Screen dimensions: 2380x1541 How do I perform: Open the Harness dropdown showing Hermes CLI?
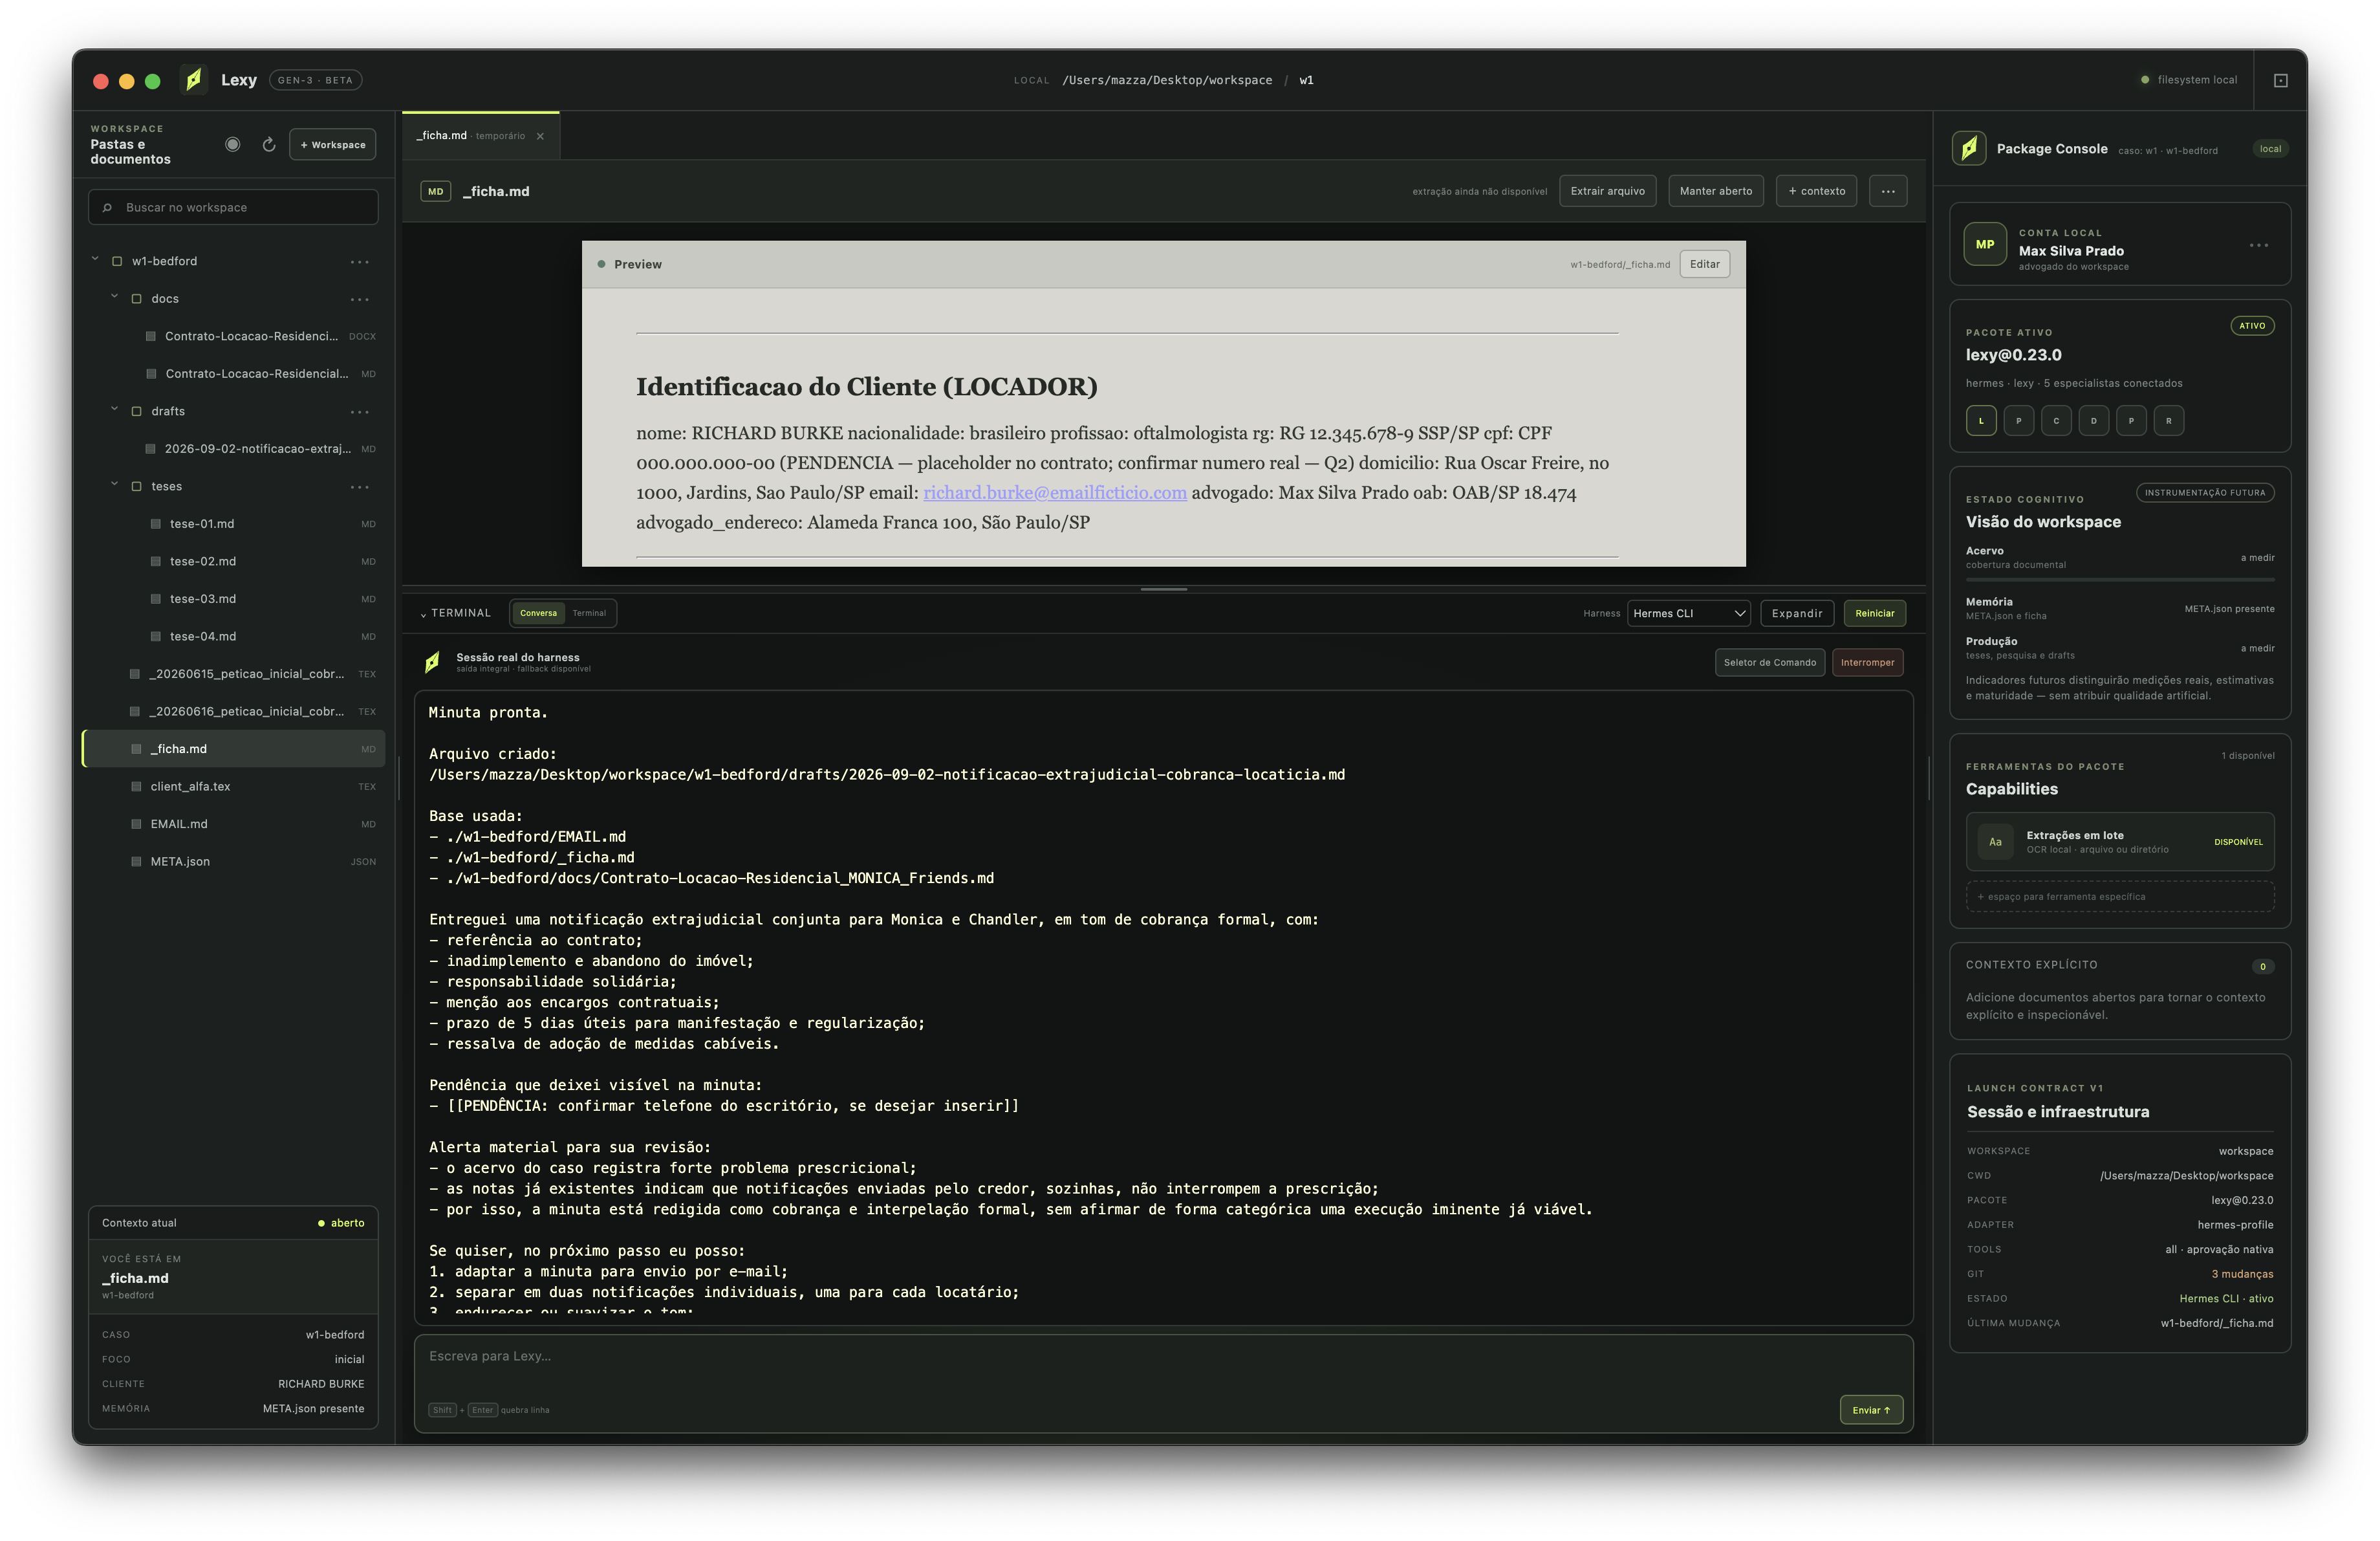[x=1689, y=613]
